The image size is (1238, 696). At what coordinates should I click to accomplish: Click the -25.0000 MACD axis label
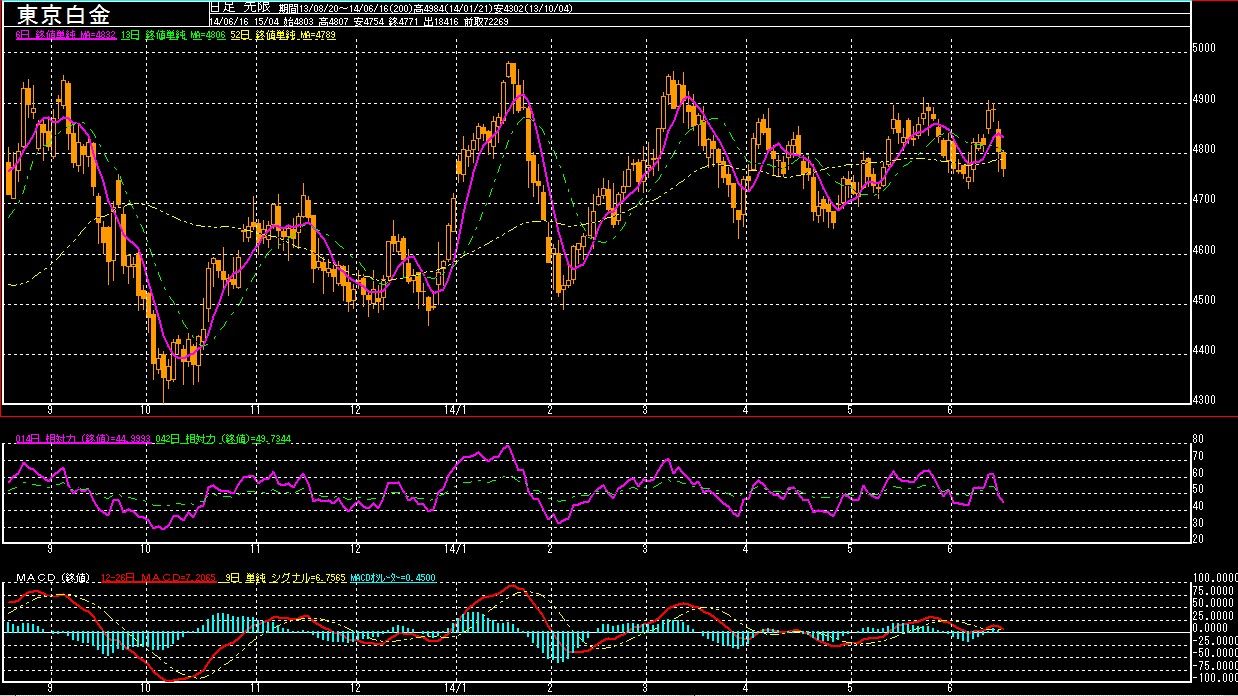pos(1215,640)
